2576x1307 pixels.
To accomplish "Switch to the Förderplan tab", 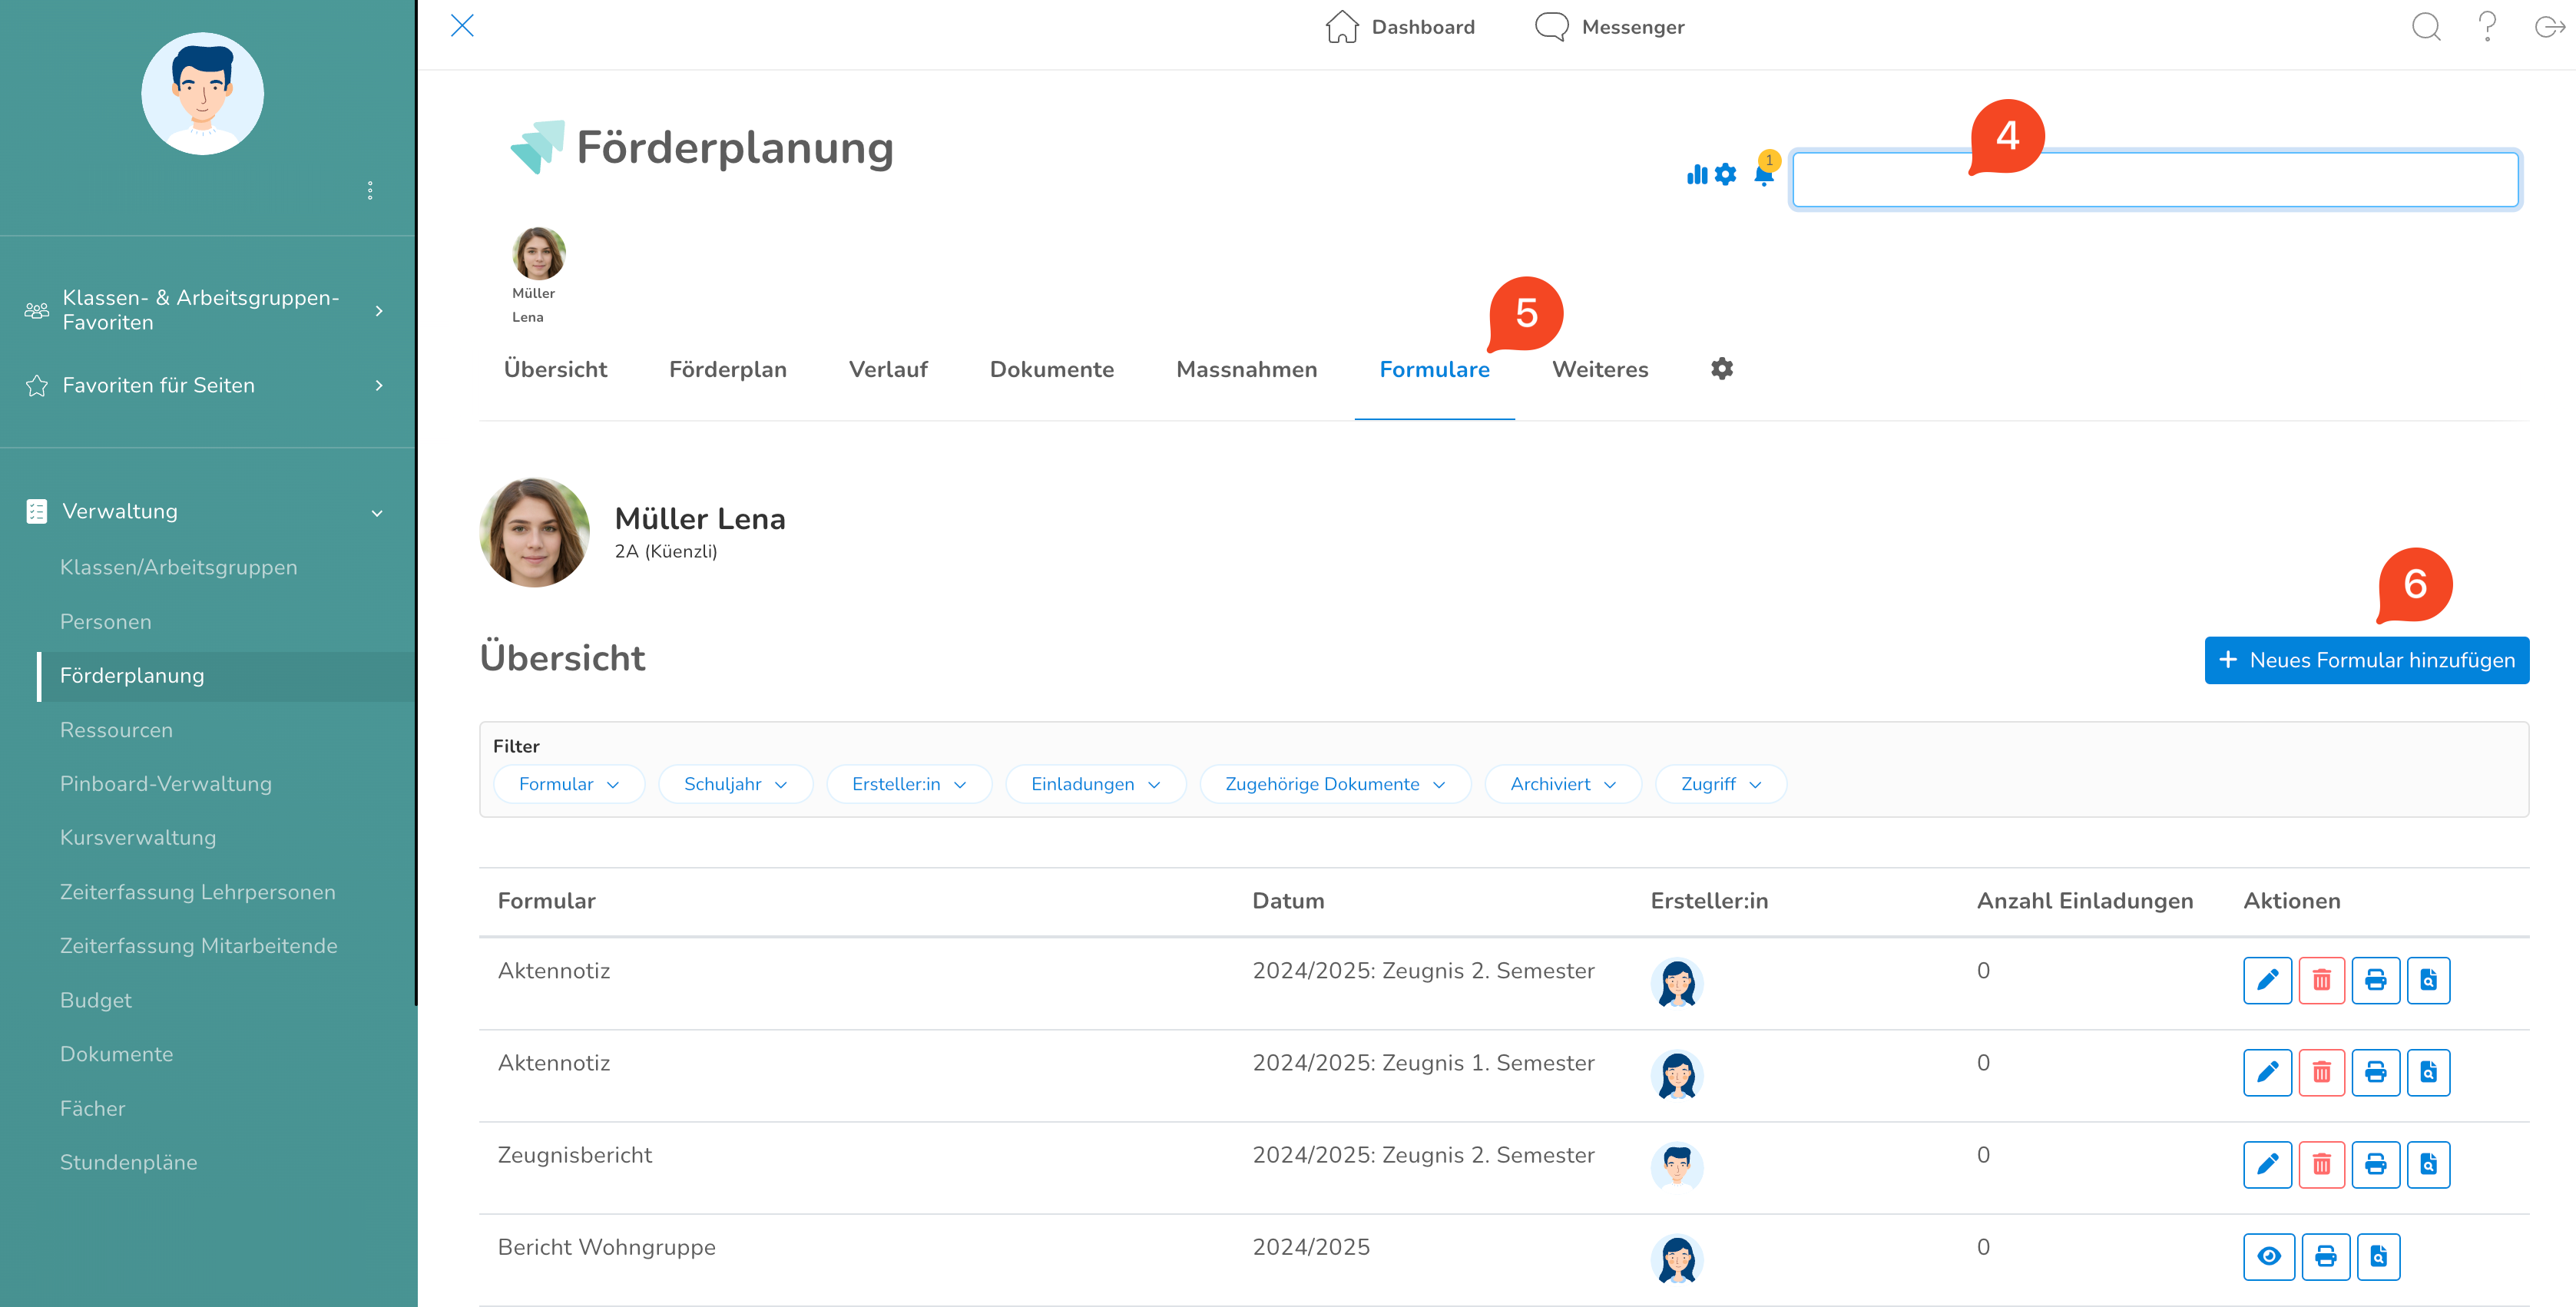I will [727, 369].
